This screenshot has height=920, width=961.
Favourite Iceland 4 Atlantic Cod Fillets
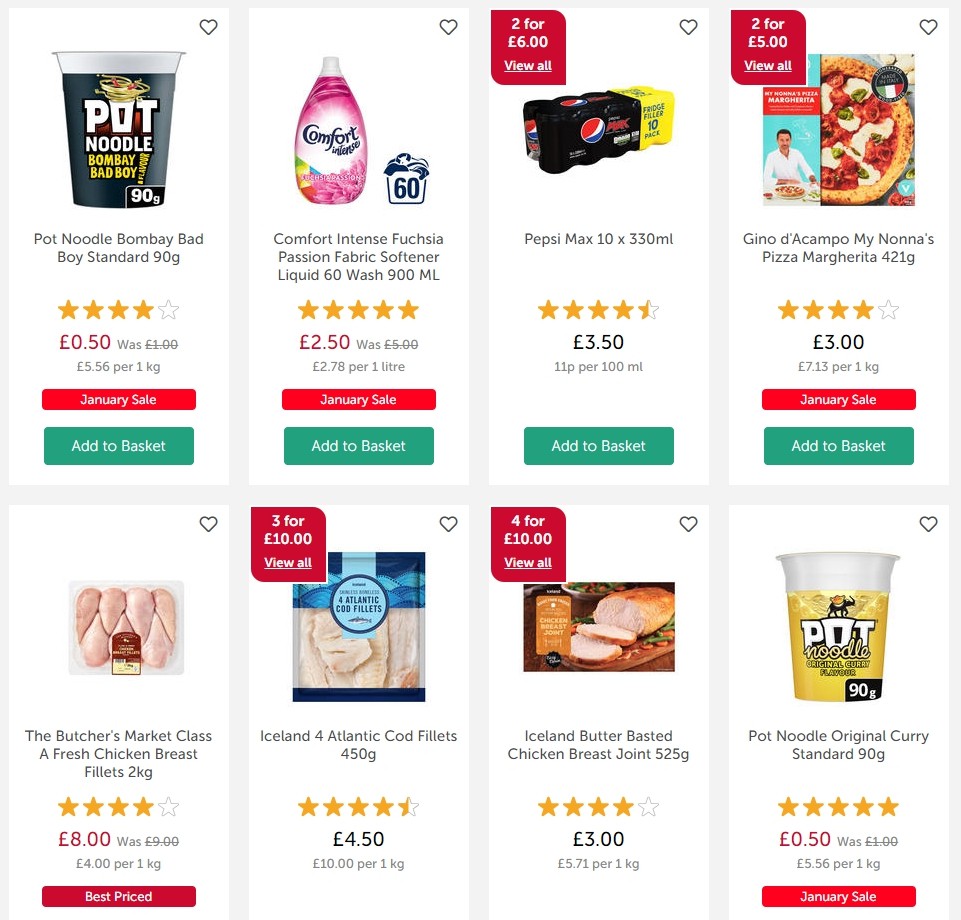[x=449, y=524]
